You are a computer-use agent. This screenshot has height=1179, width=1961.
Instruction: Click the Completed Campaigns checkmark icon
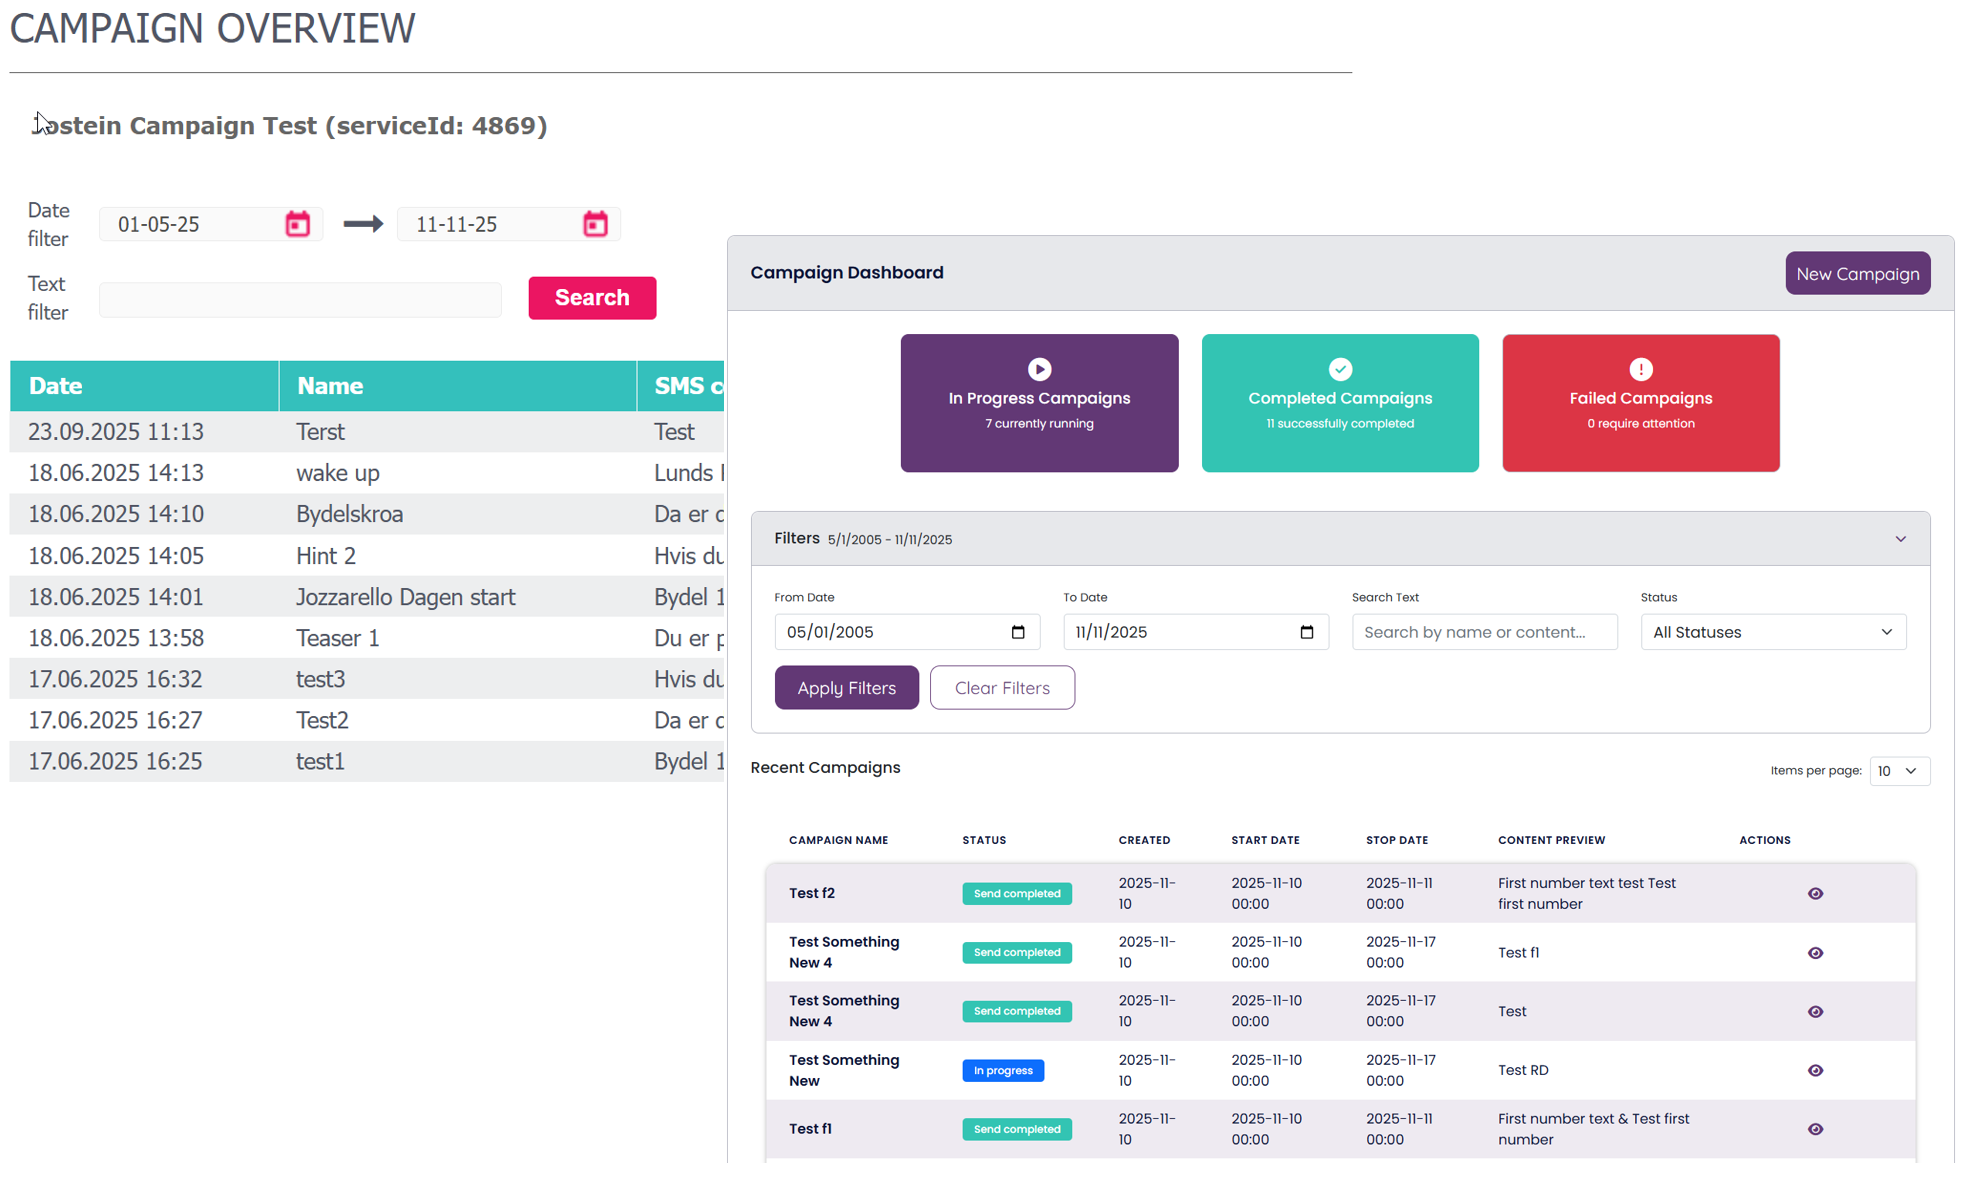1340,369
